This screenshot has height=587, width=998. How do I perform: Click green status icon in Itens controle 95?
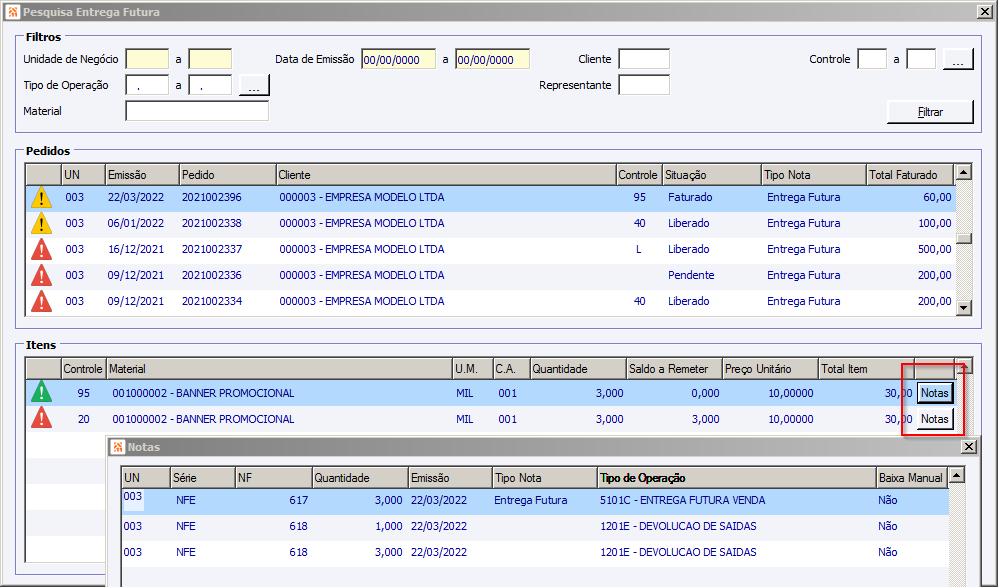[x=42, y=393]
